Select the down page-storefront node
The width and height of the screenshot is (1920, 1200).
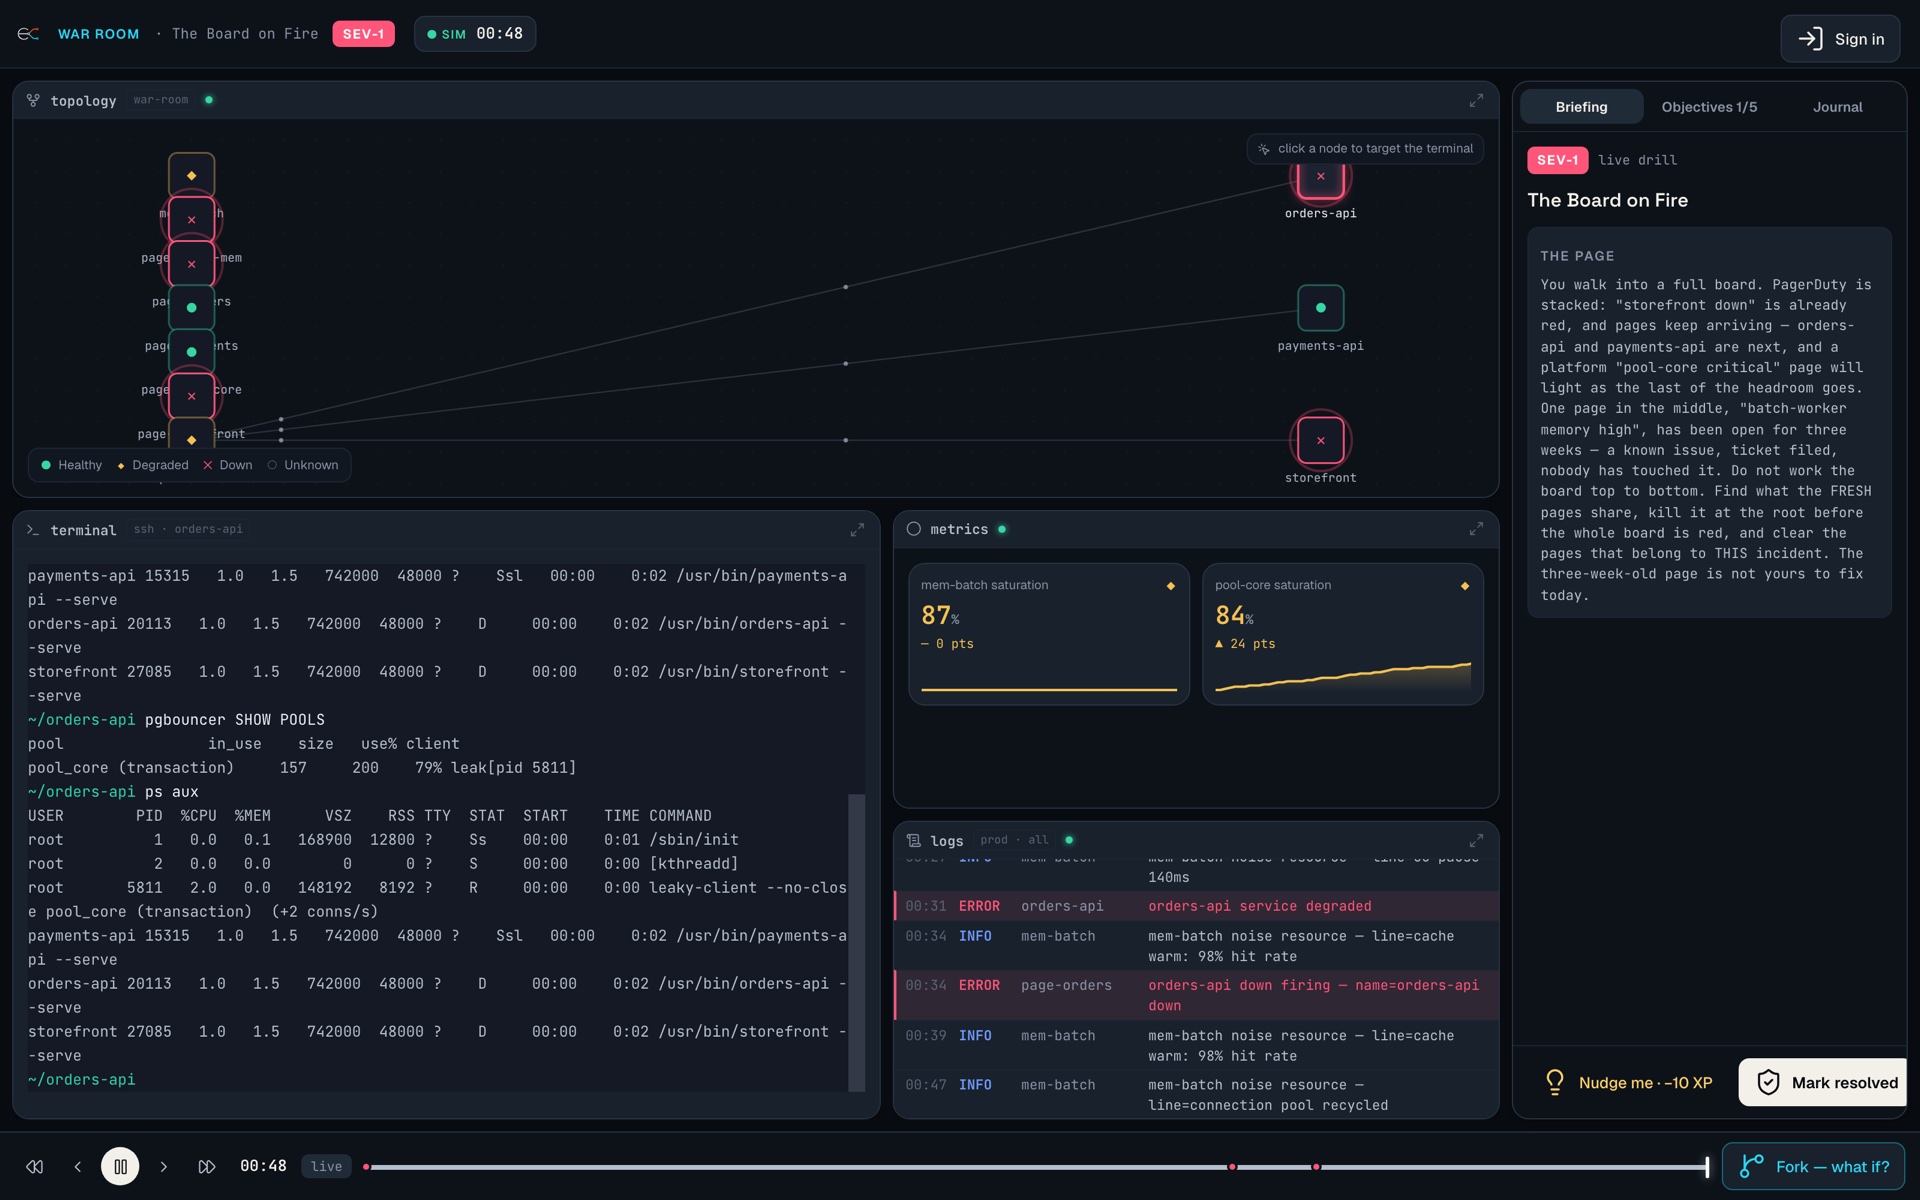[x=191, y=395]
